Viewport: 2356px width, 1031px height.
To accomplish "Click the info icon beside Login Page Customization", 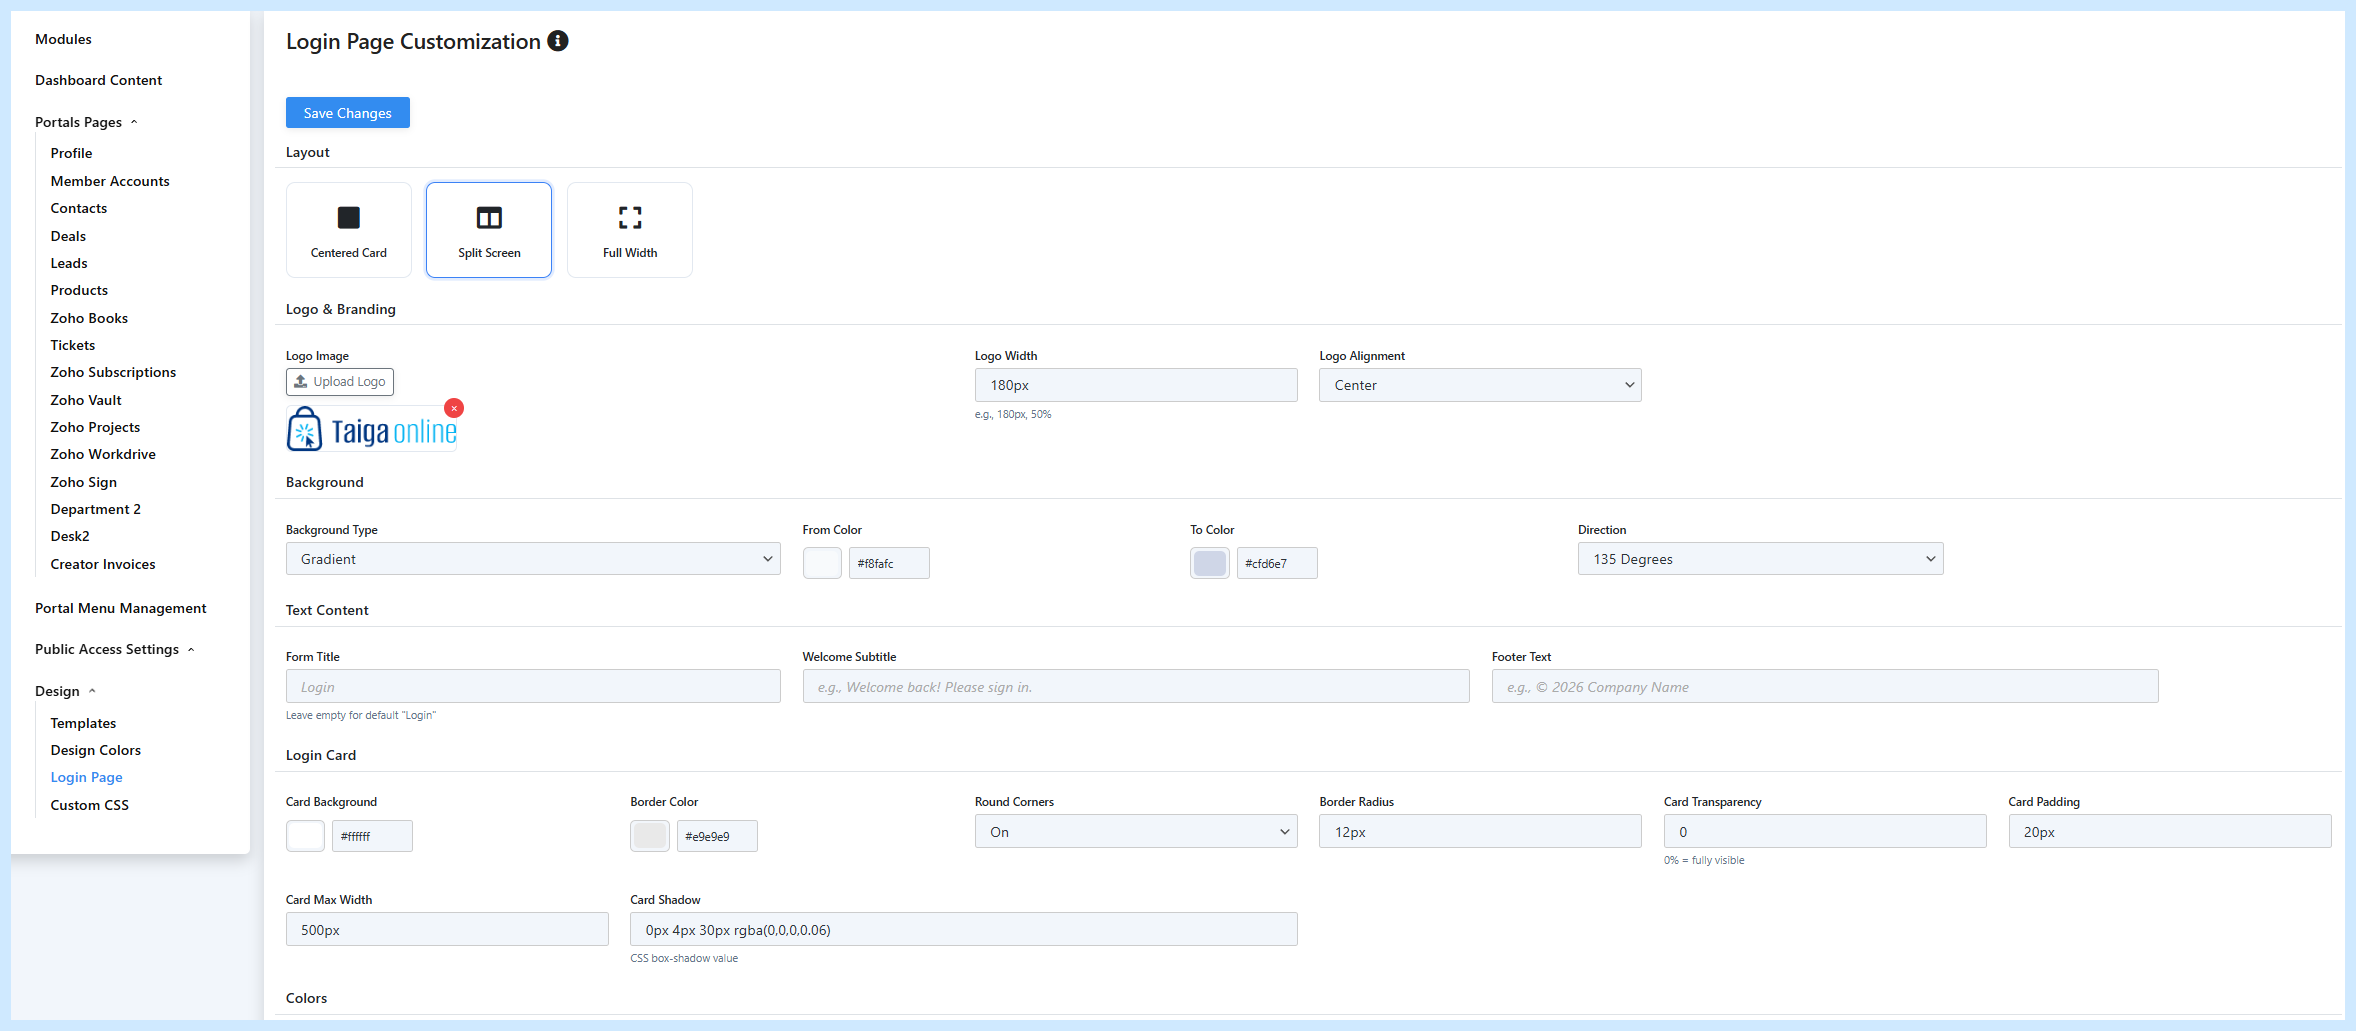I will 558,41.
